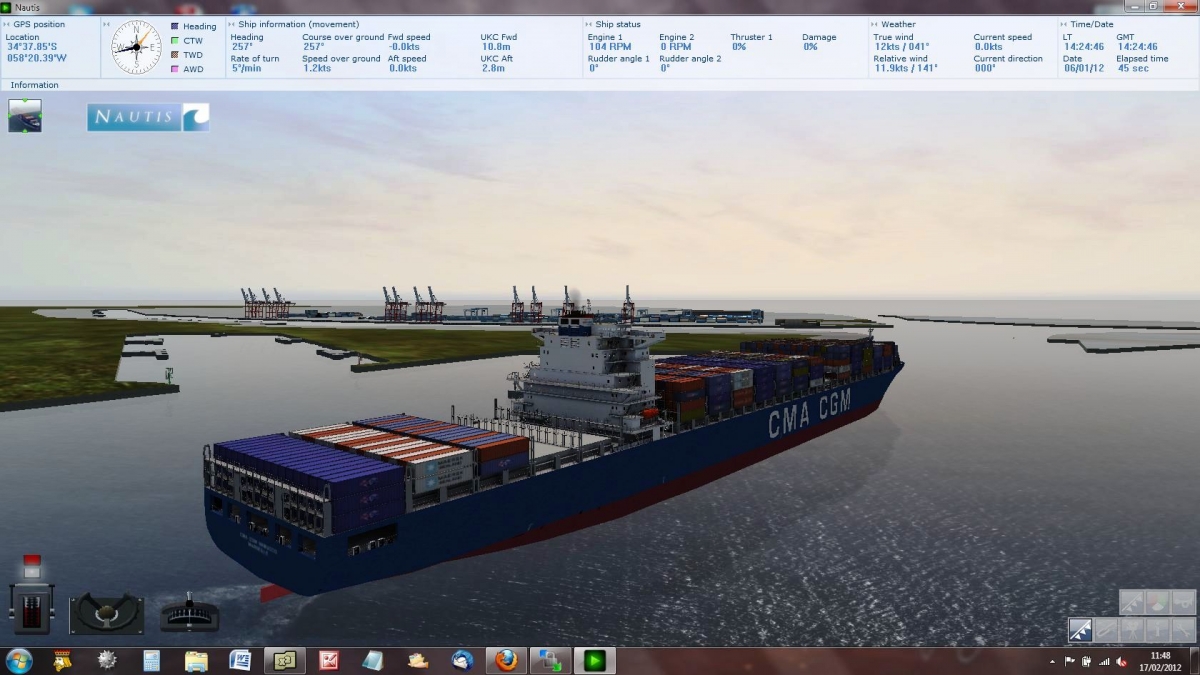
Task: Click the True wind 12kts / 041° value
Action: click(x=901, y=47)
